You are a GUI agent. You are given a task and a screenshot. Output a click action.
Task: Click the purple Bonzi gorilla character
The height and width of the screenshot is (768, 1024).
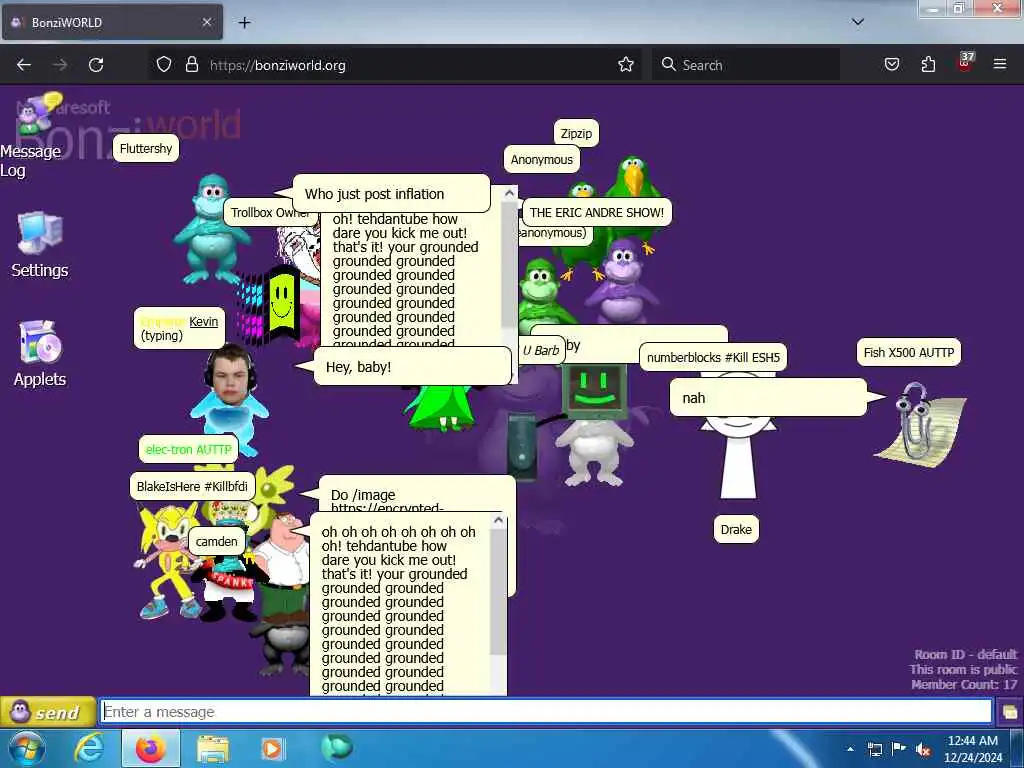coord(621,281)
